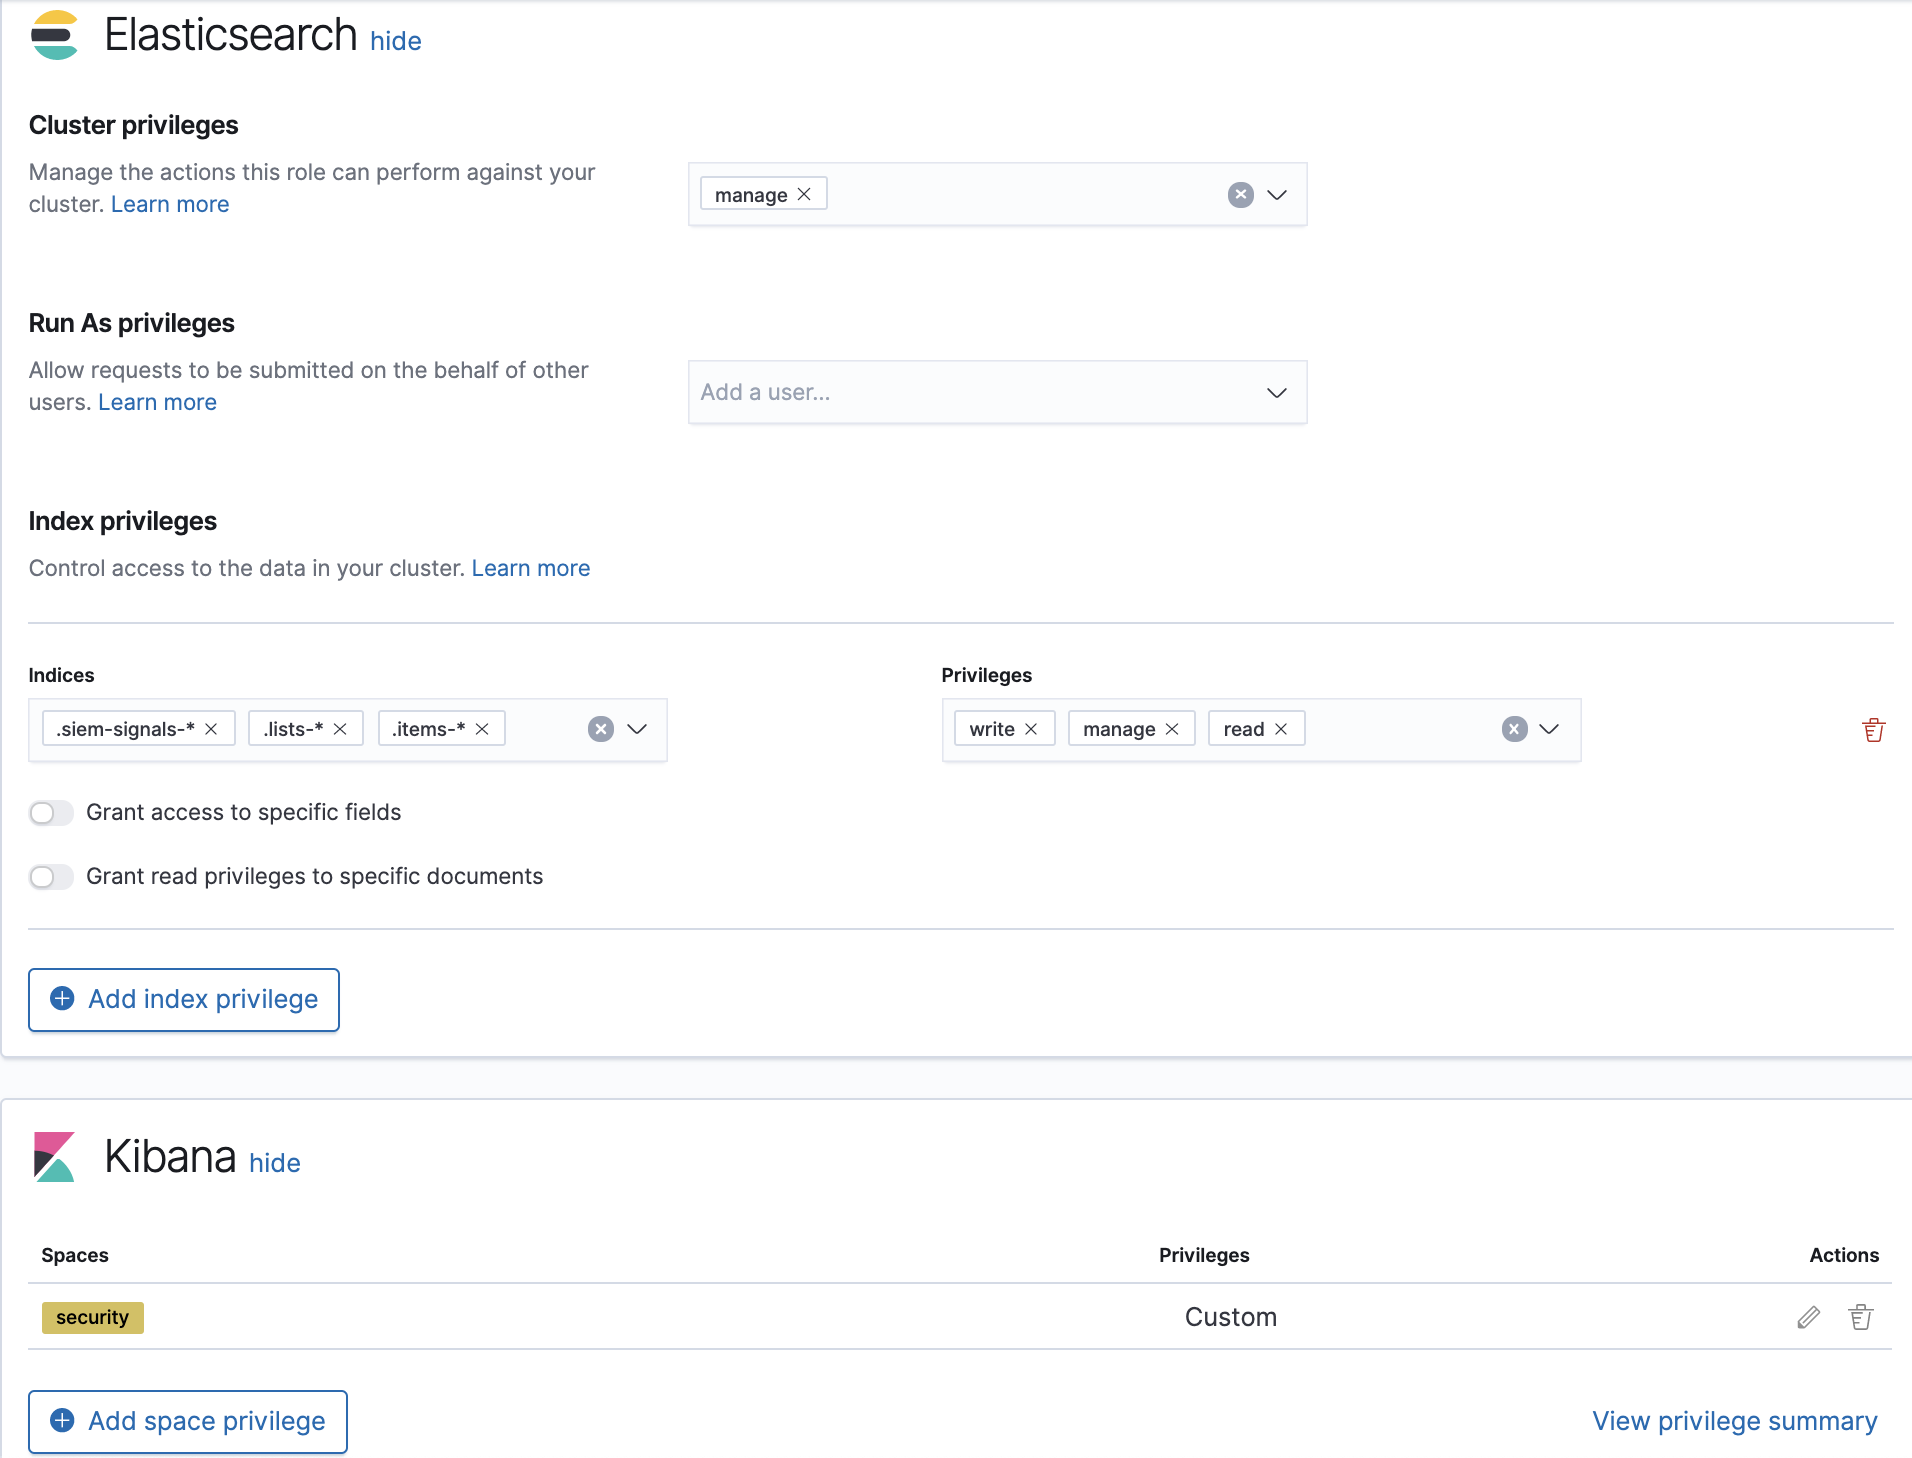Edit the security space privilege
Image resolution: width=1912 pixels, height=1458 pixels.
pos(1808,1317)
